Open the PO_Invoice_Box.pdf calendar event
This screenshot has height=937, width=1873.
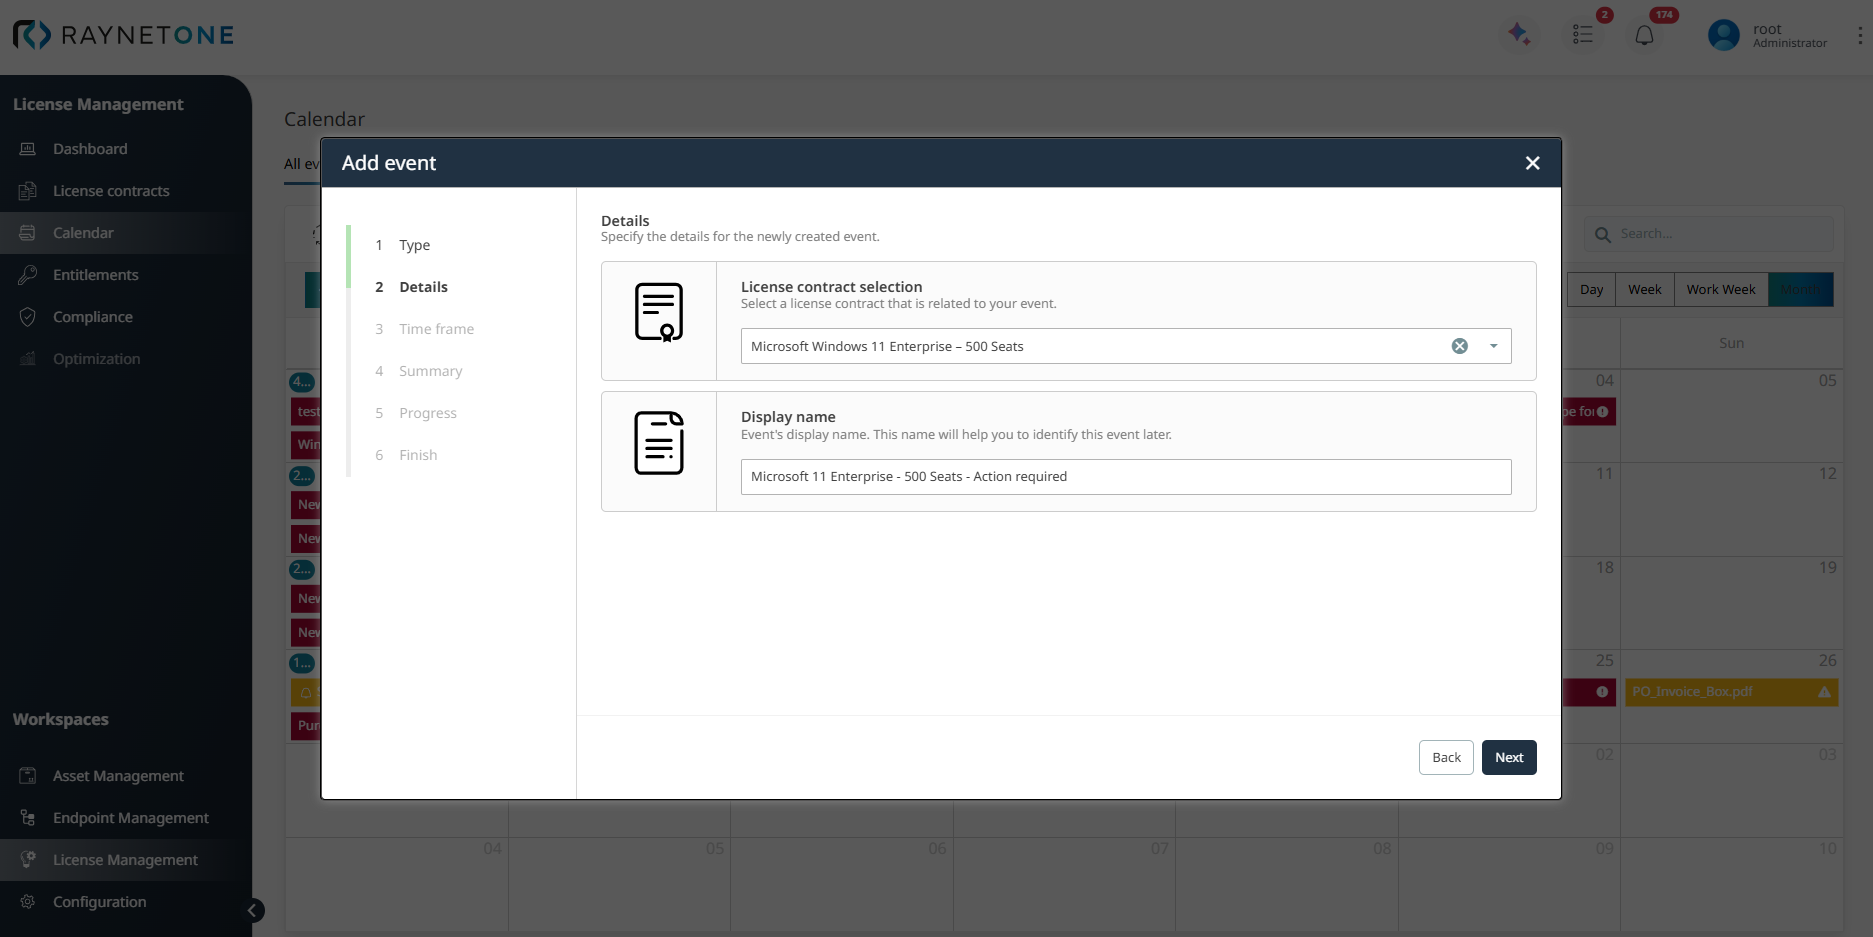point(1731,692)
